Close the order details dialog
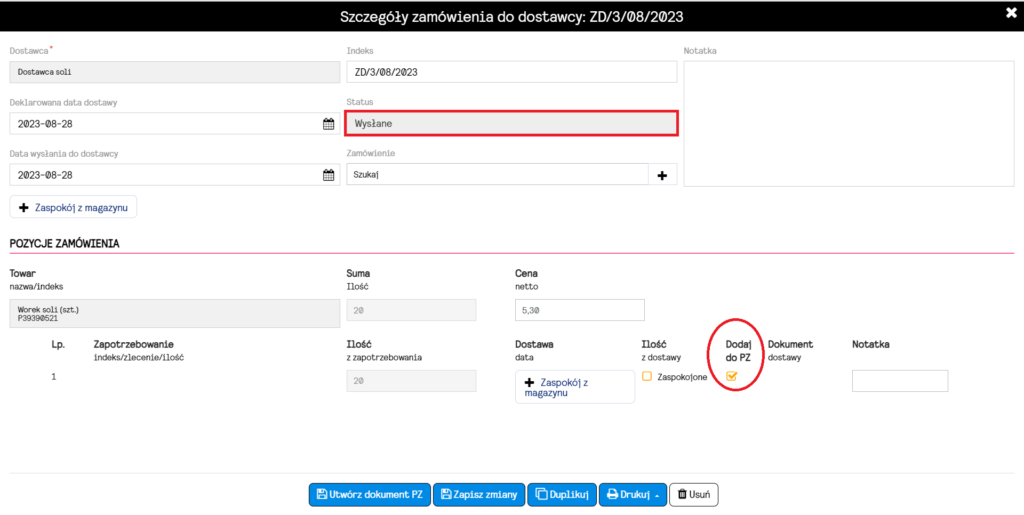 tap(1011, 13)
